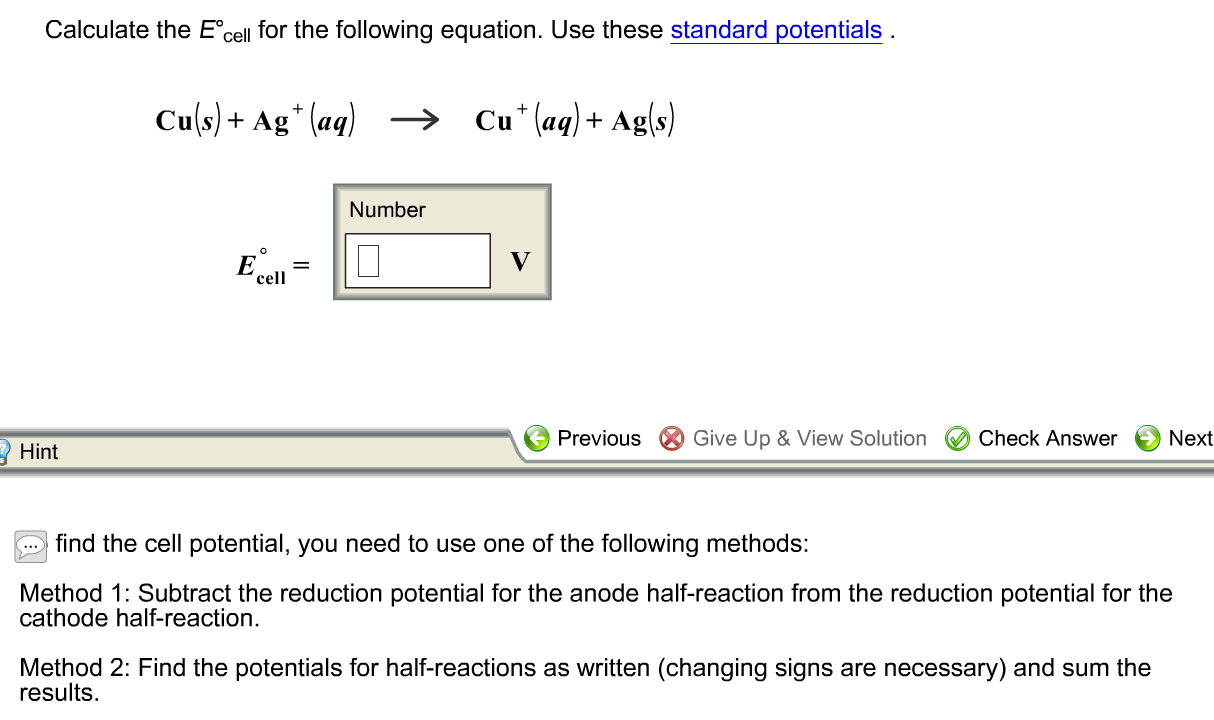Click the speech bubble icon near the methods text
This screenshot has width=1214, height=720.
click(30, 546)
